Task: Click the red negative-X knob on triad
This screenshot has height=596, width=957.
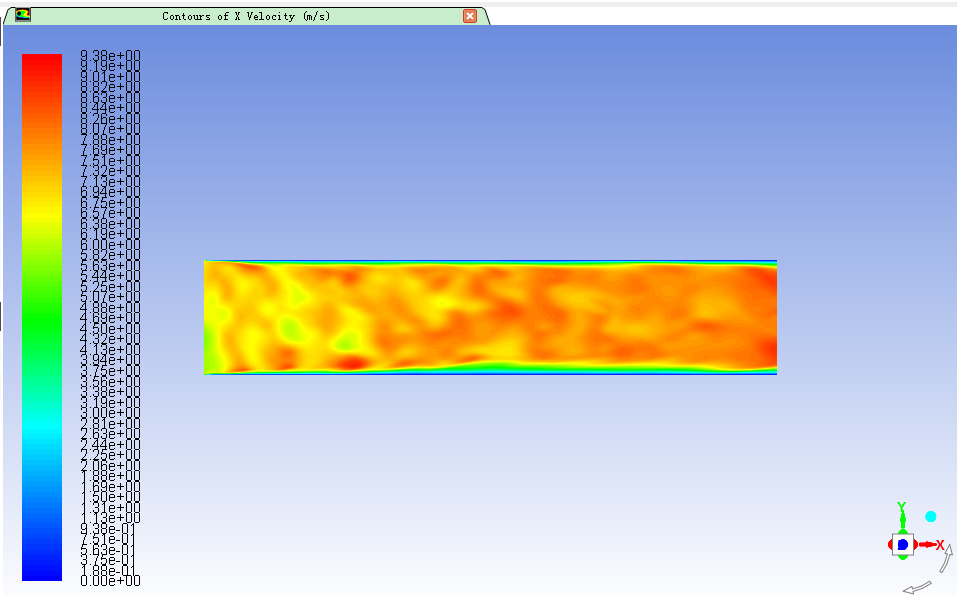Action: tap(890, 544)
